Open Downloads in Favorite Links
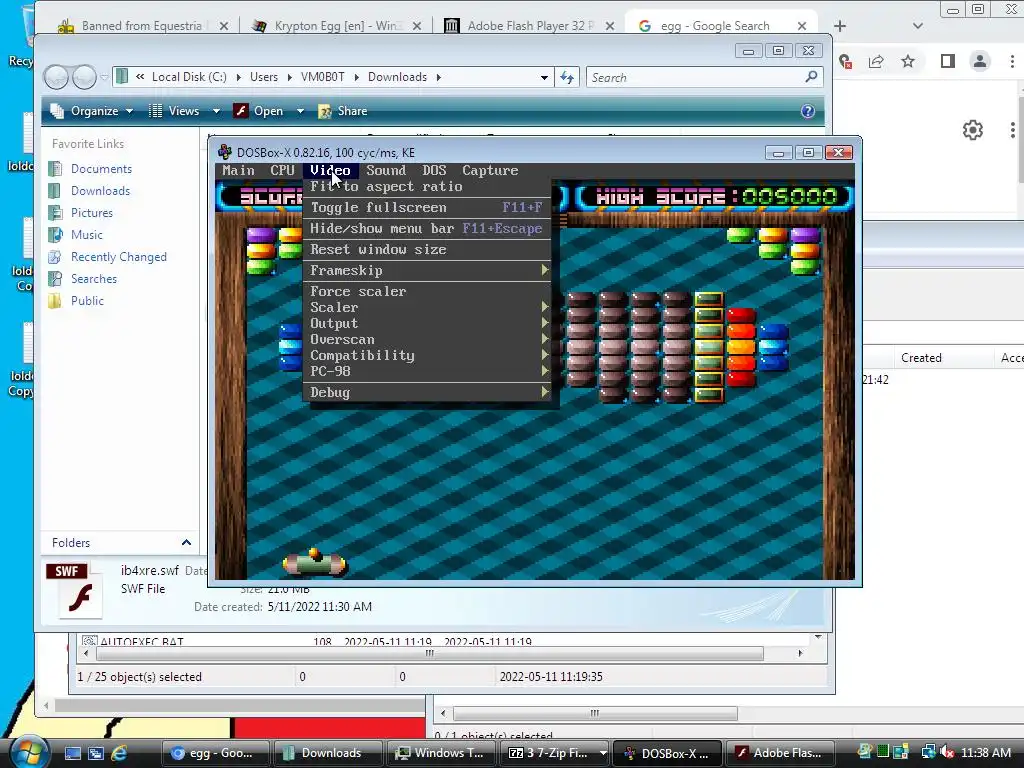This screenshot has width=1024, height=768. tap(101, 191)
